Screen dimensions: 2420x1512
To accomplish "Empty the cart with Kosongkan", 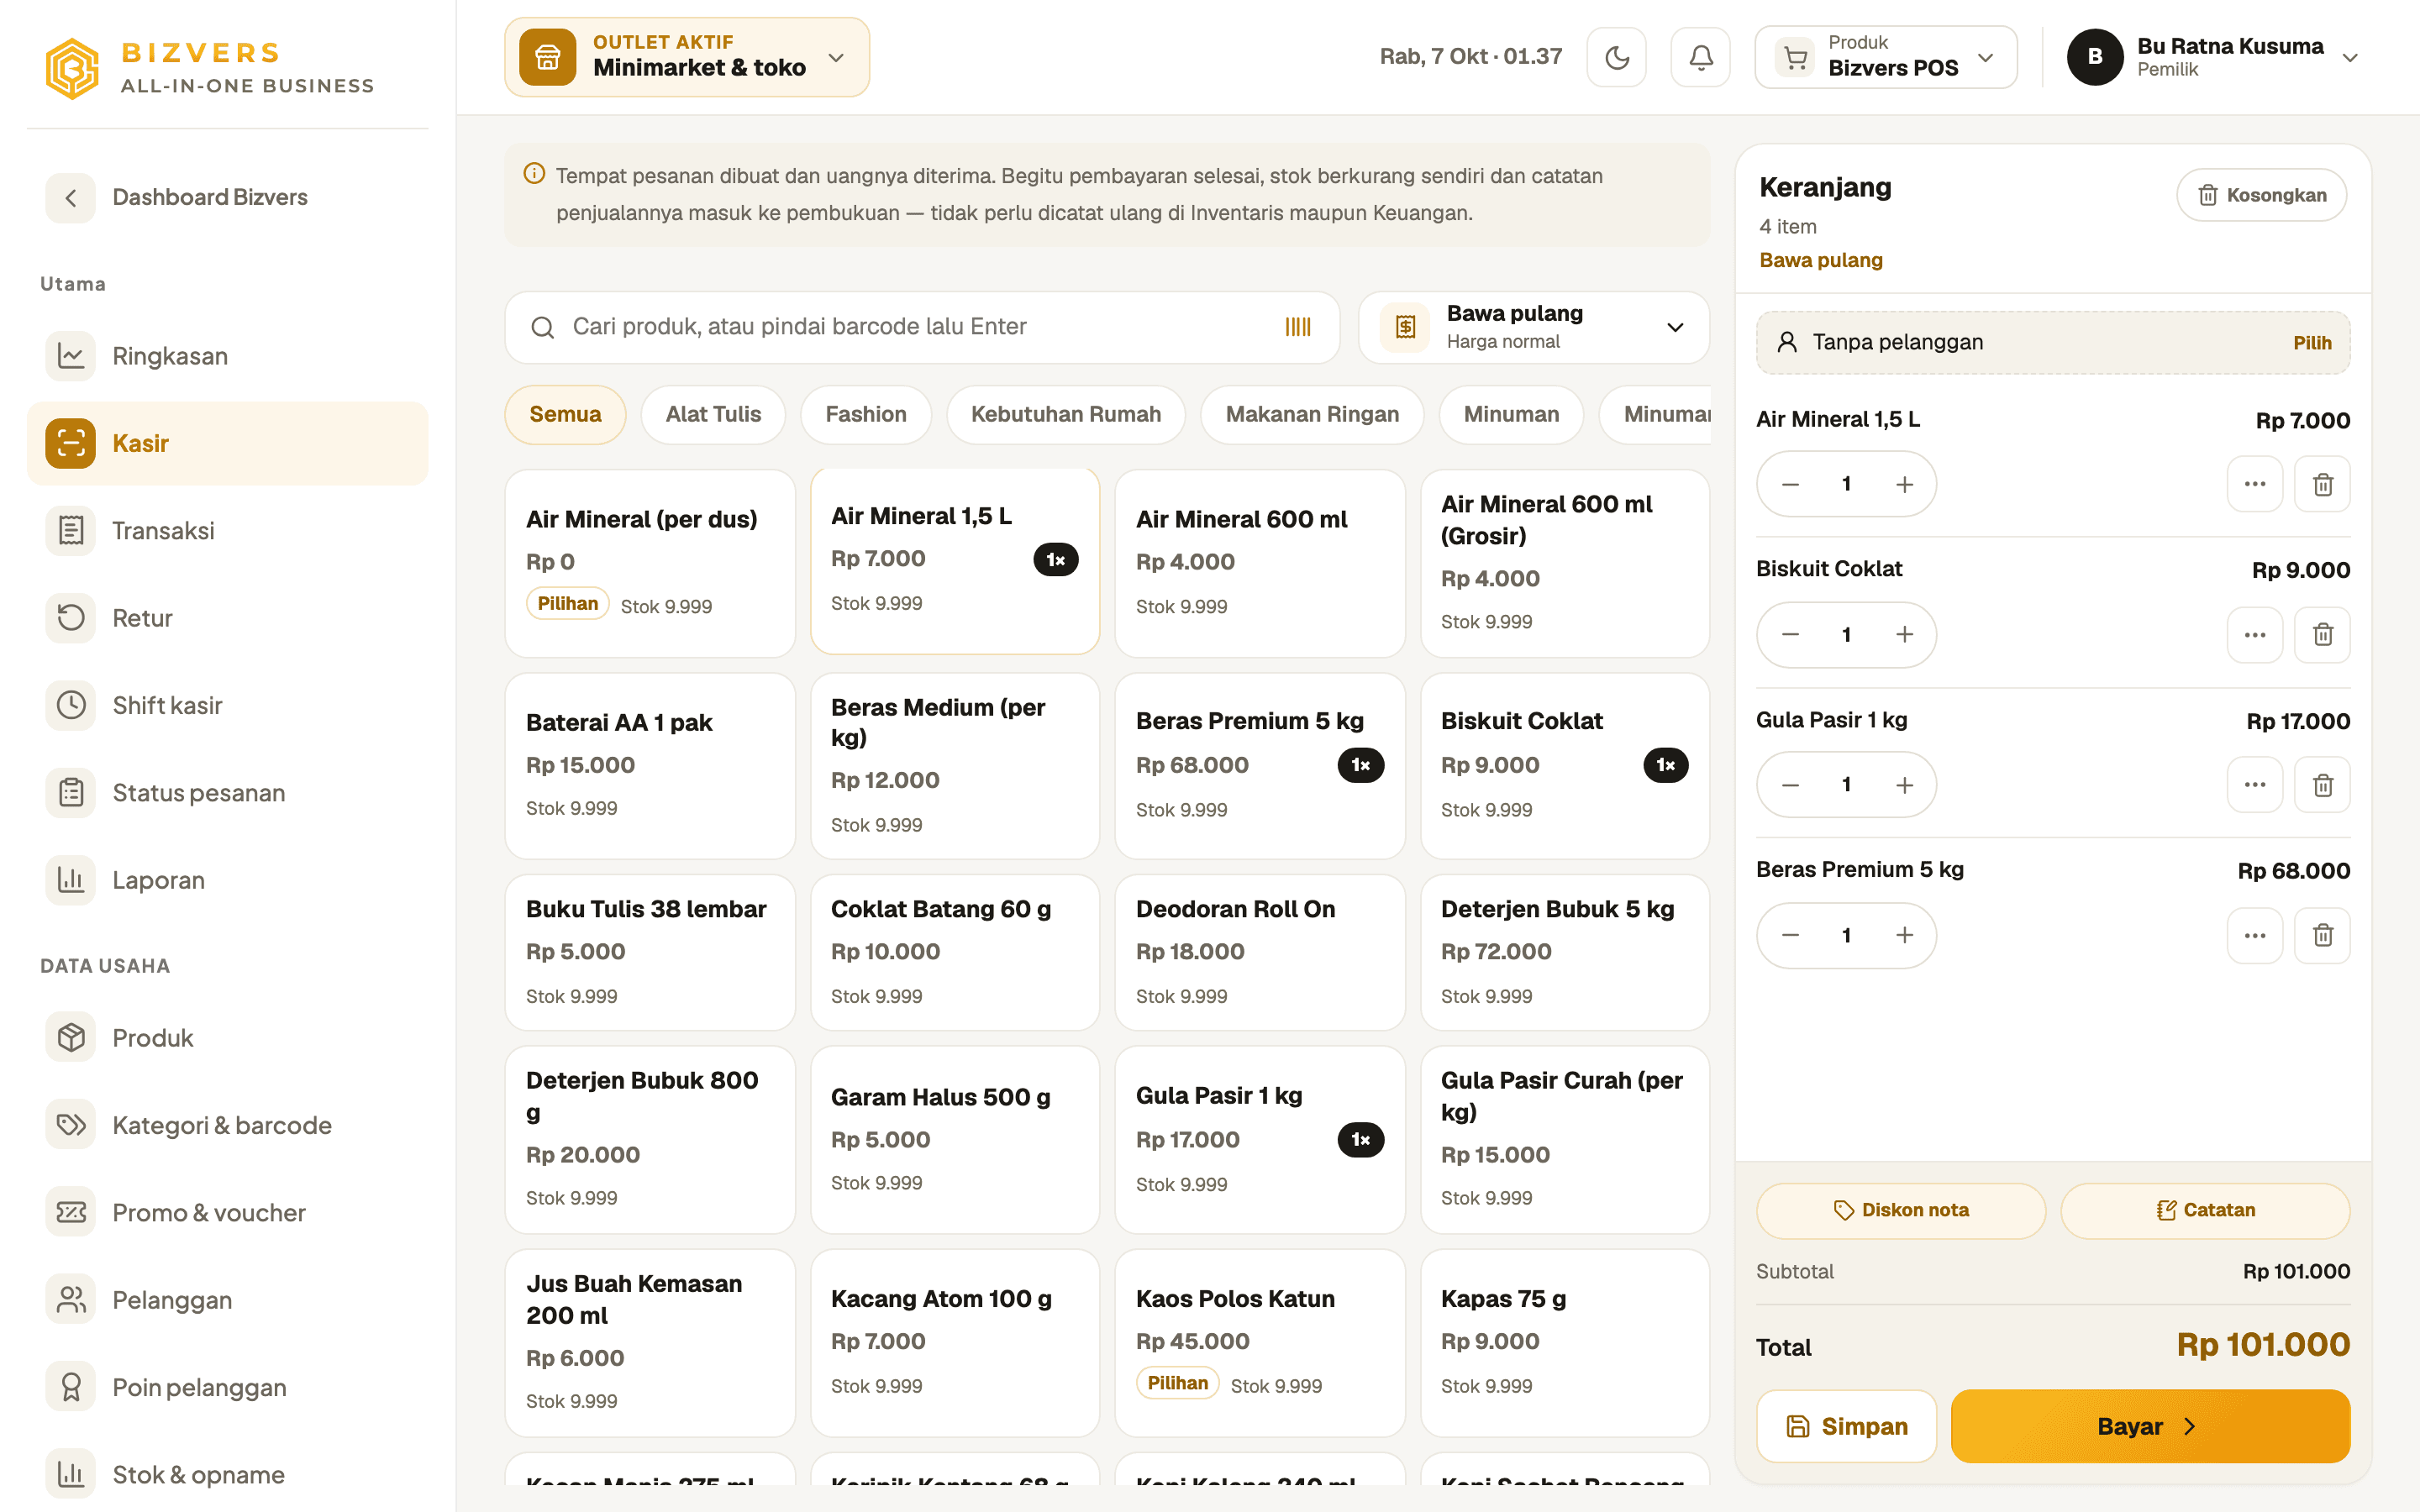I will 2261,195.
